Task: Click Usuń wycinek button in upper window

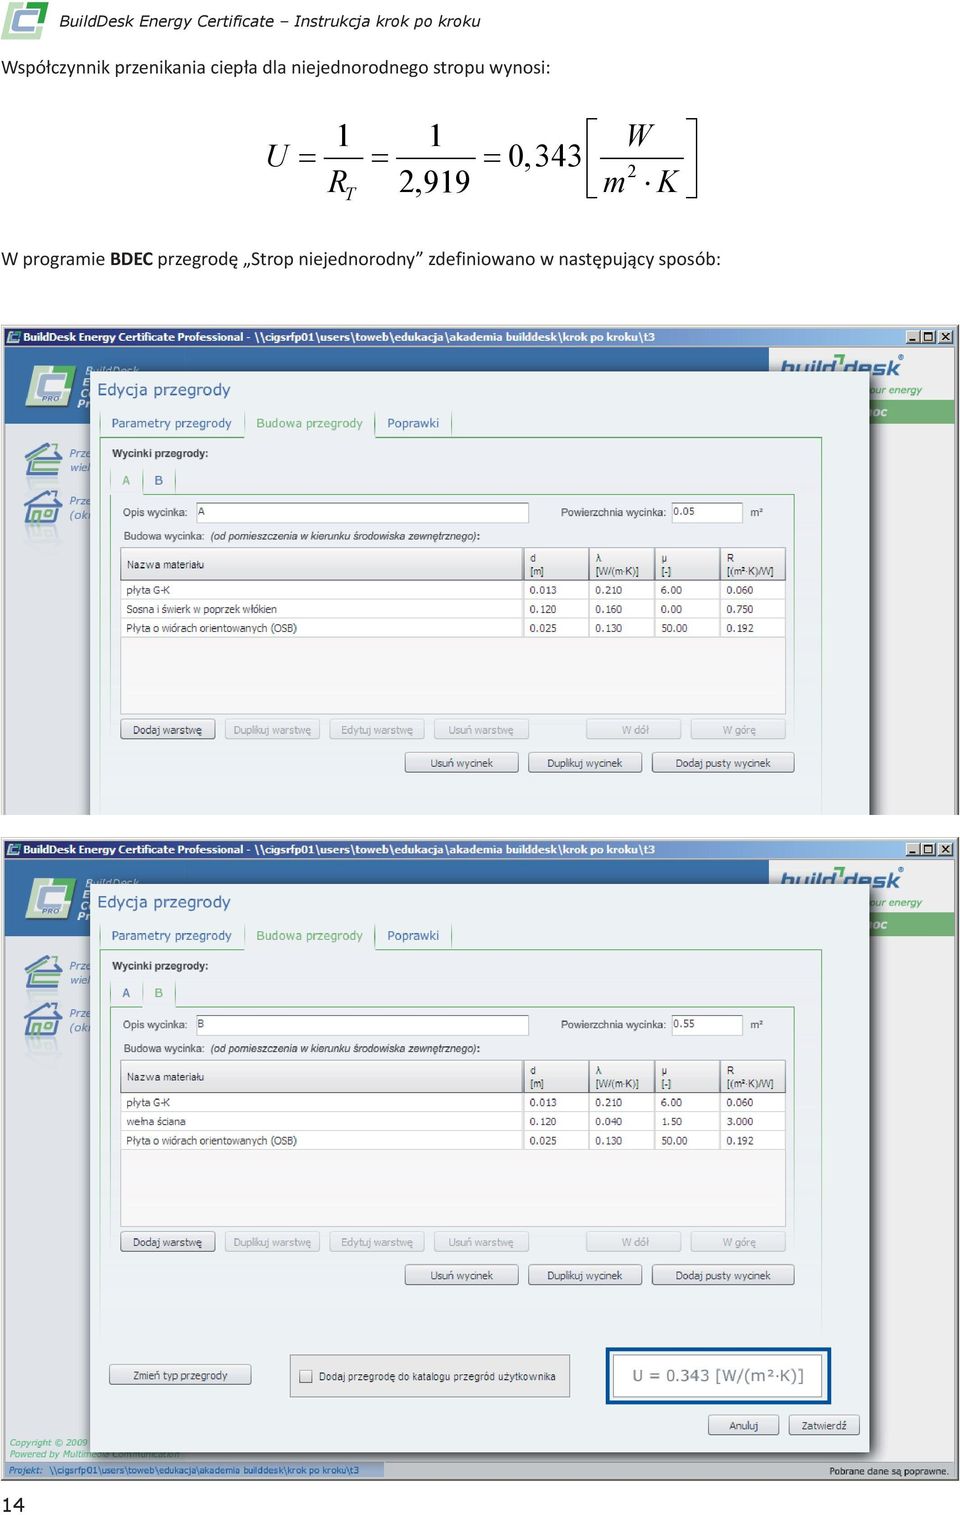Action: click(x=461, y=763)
